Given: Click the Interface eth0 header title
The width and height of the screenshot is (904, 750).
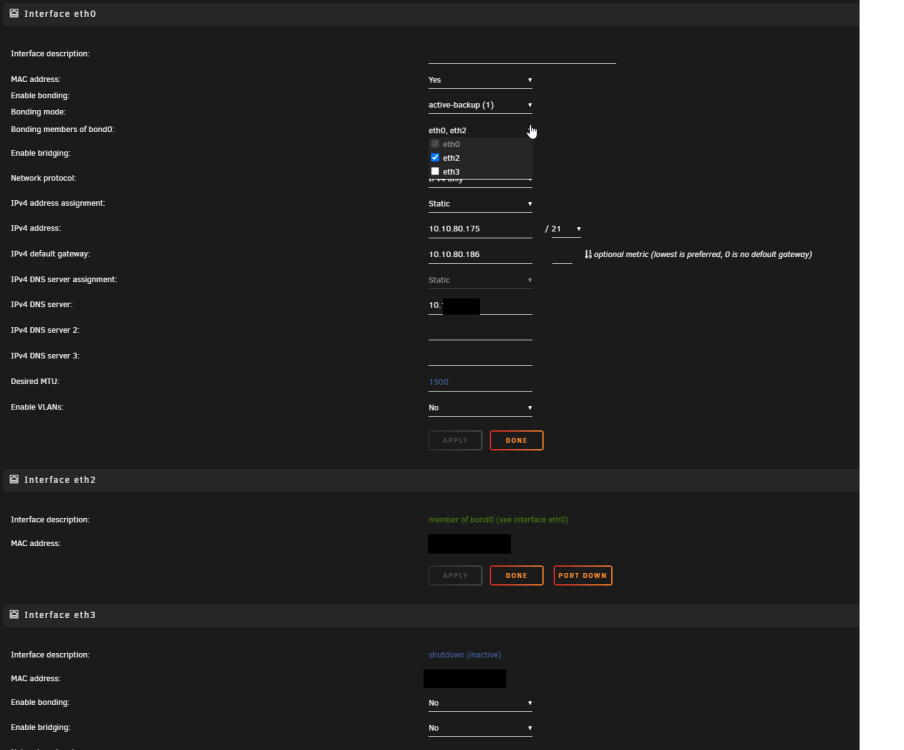Looking at the screenshot, I should [60, 14].
